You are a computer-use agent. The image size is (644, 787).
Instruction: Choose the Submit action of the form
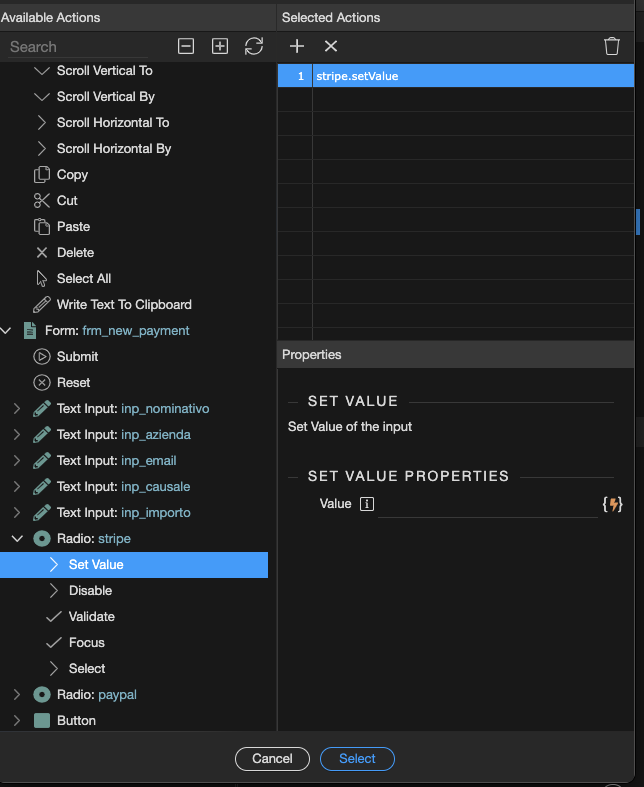[77, 356]
